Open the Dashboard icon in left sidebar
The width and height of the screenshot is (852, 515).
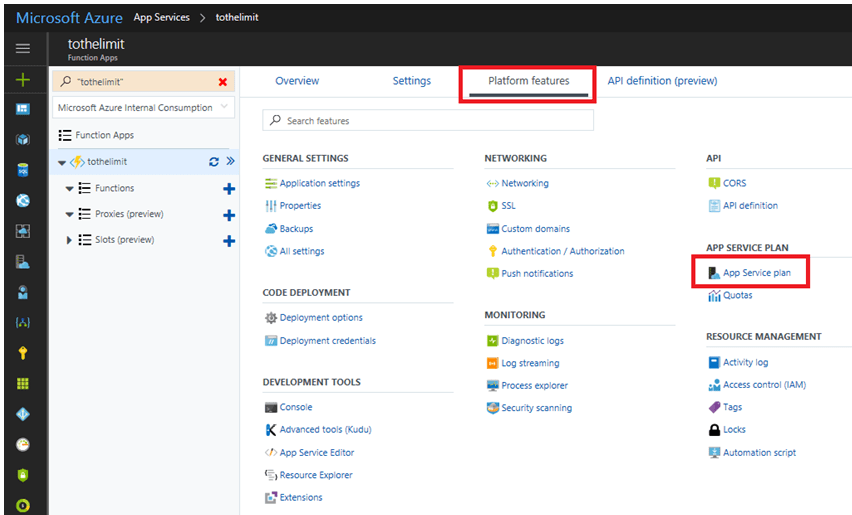pos(23,109)
